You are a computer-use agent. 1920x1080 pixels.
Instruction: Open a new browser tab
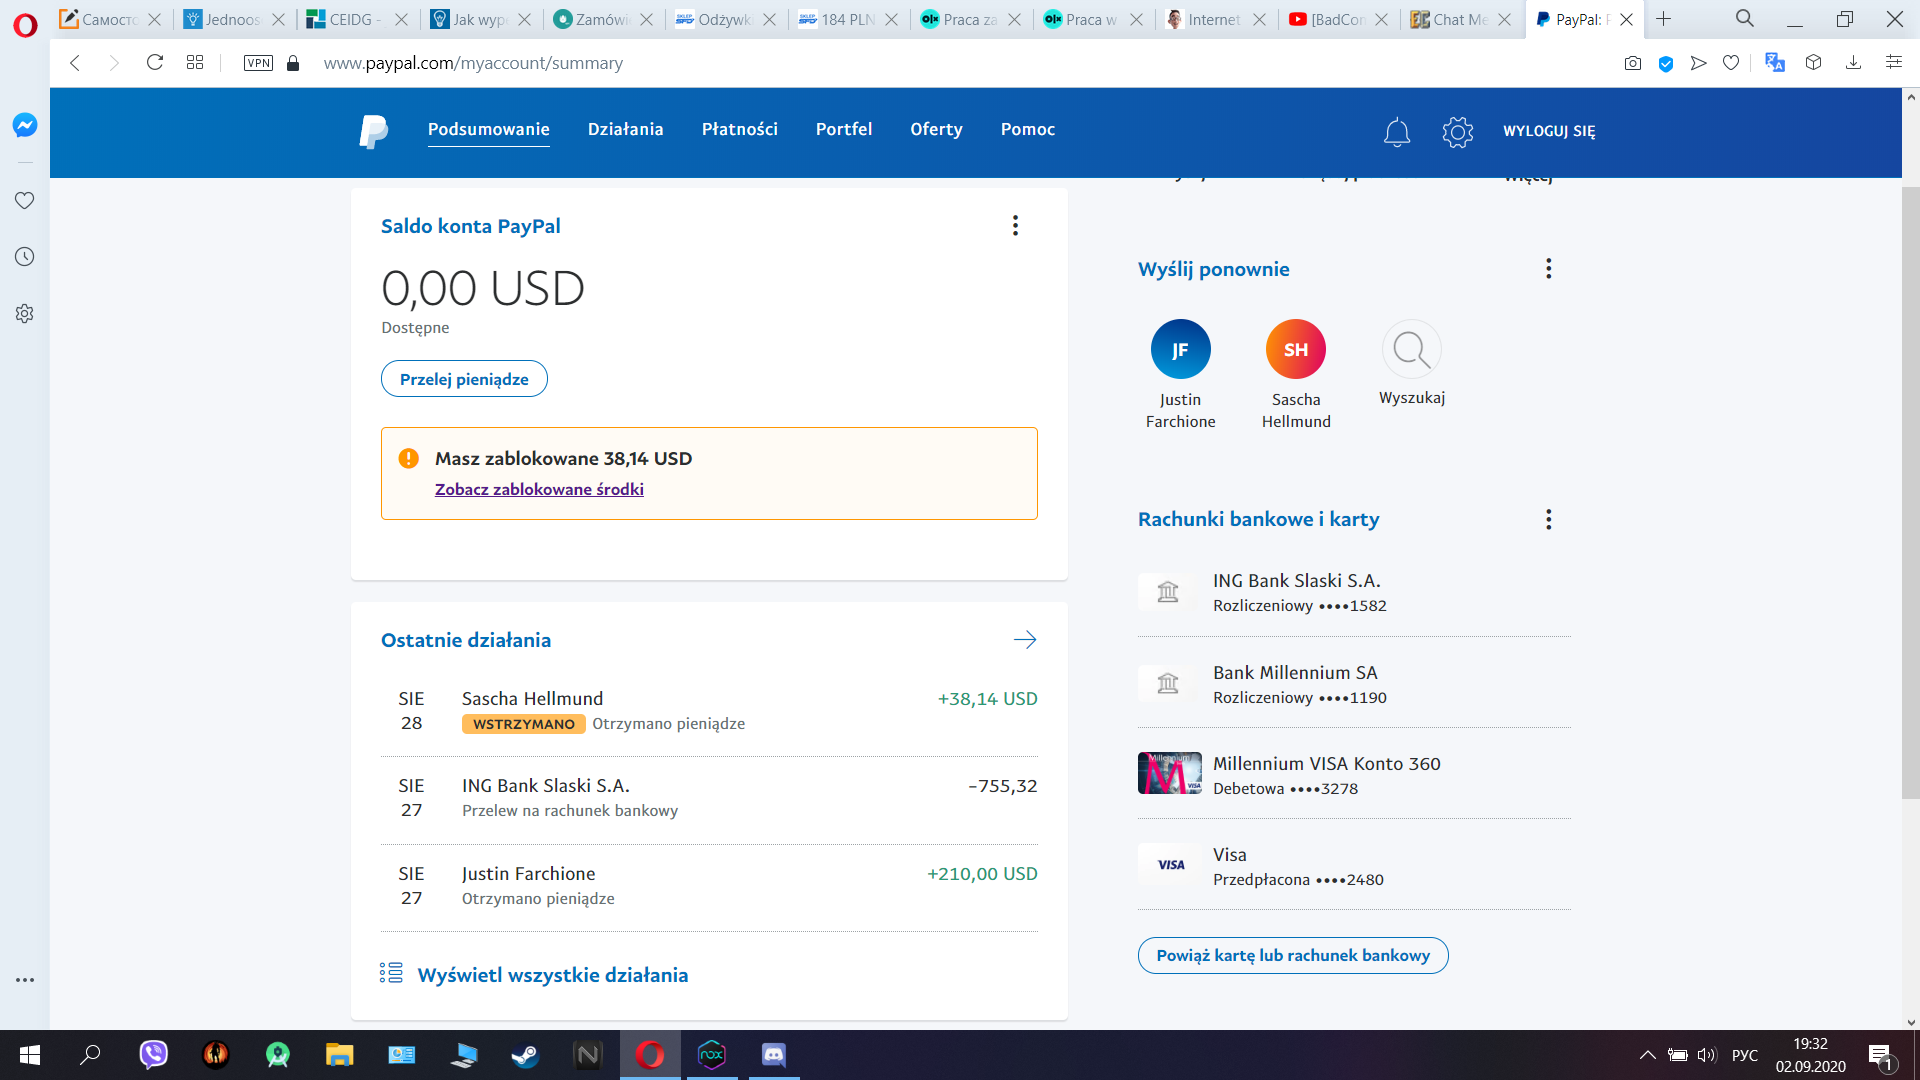[1663, 19]
